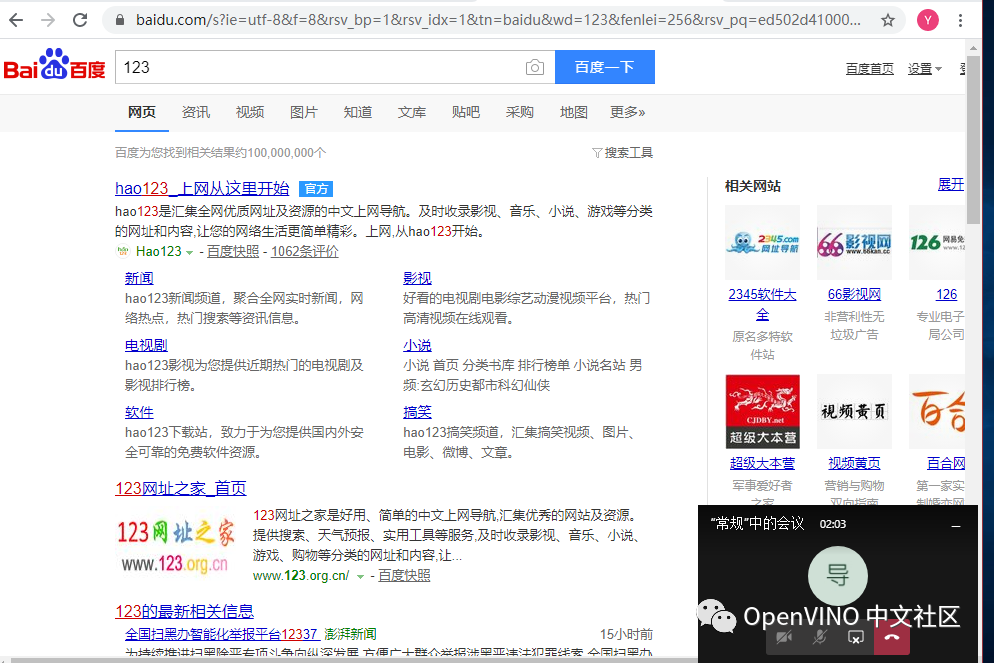Click the 百度一下 search button

[x=605, y=67]
